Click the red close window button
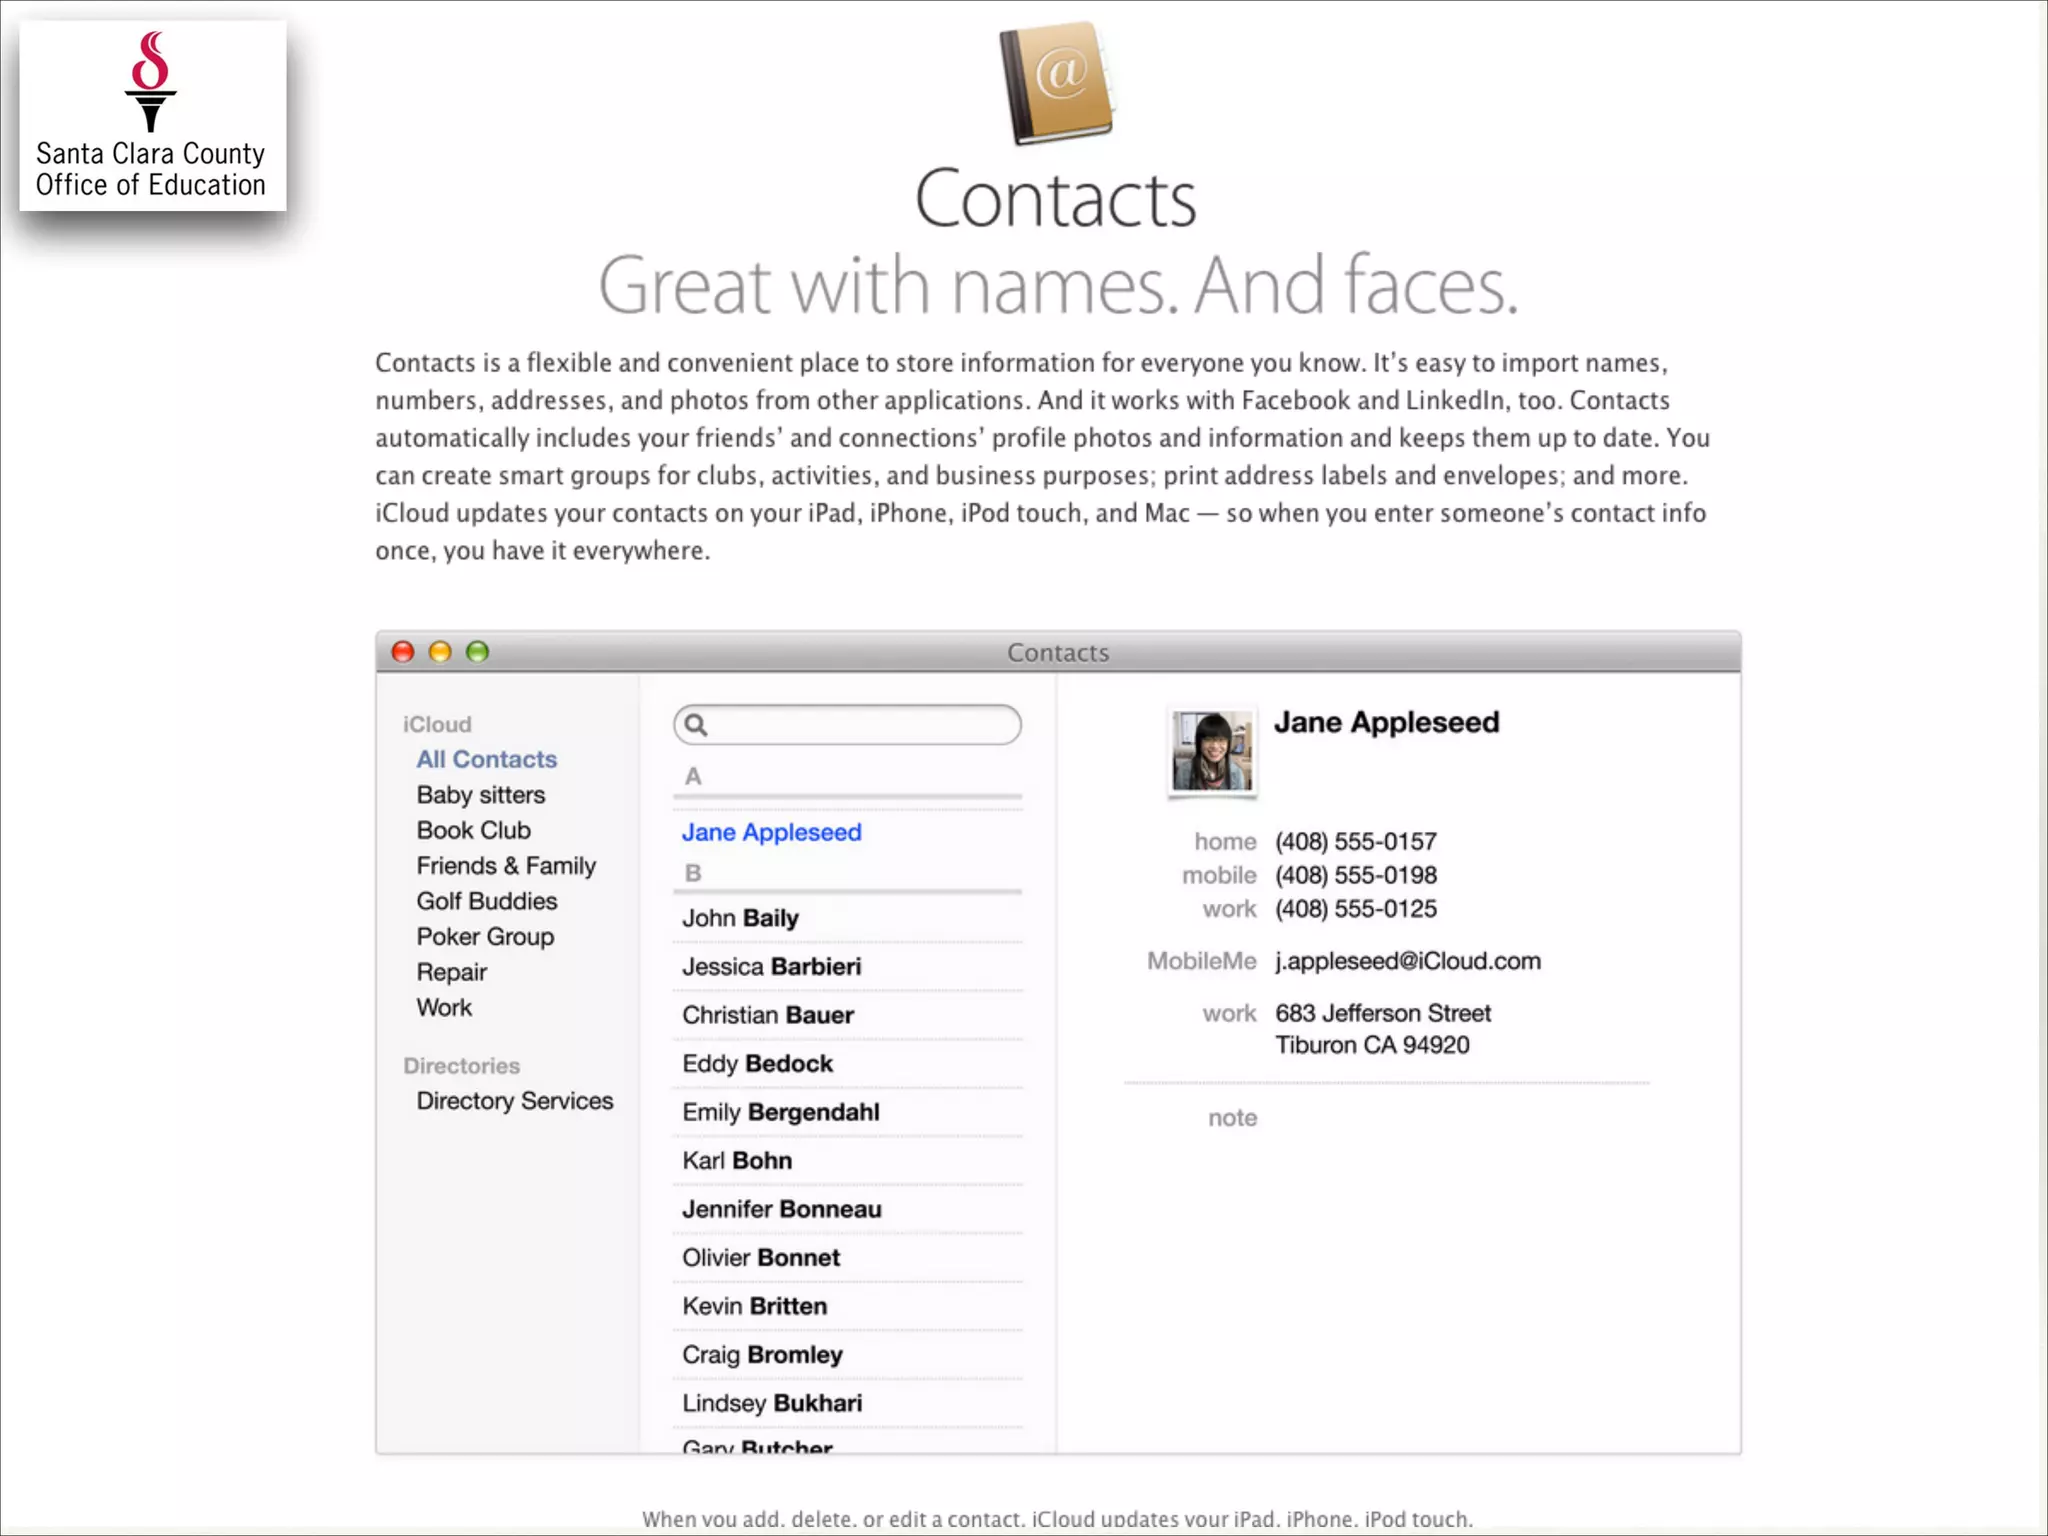Screen dimensions: 2048x1536 [403, 652]
